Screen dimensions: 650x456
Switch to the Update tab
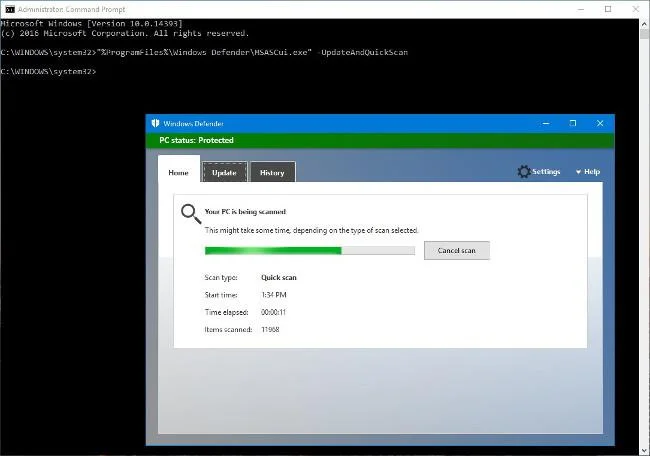(224, 172)
